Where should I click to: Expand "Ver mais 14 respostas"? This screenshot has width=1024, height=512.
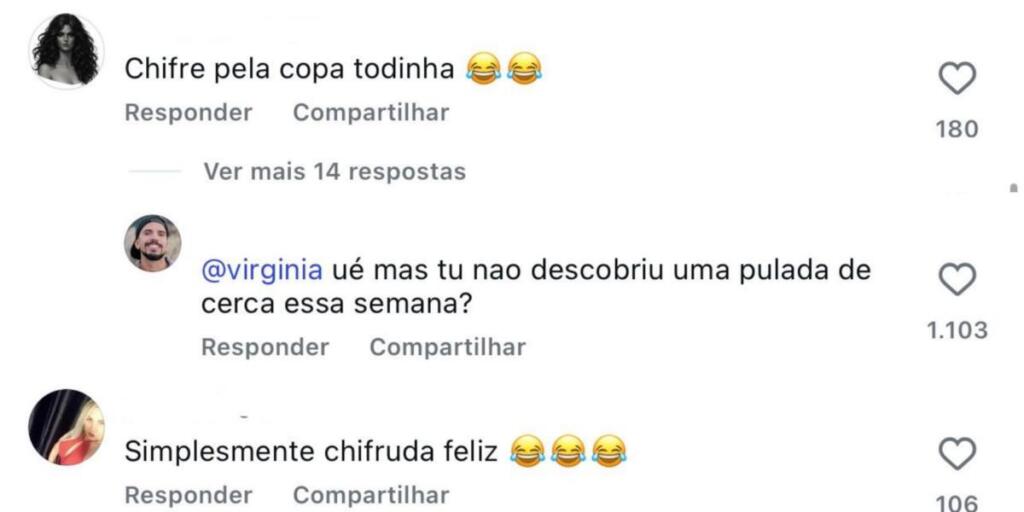(x=334, y=172)
